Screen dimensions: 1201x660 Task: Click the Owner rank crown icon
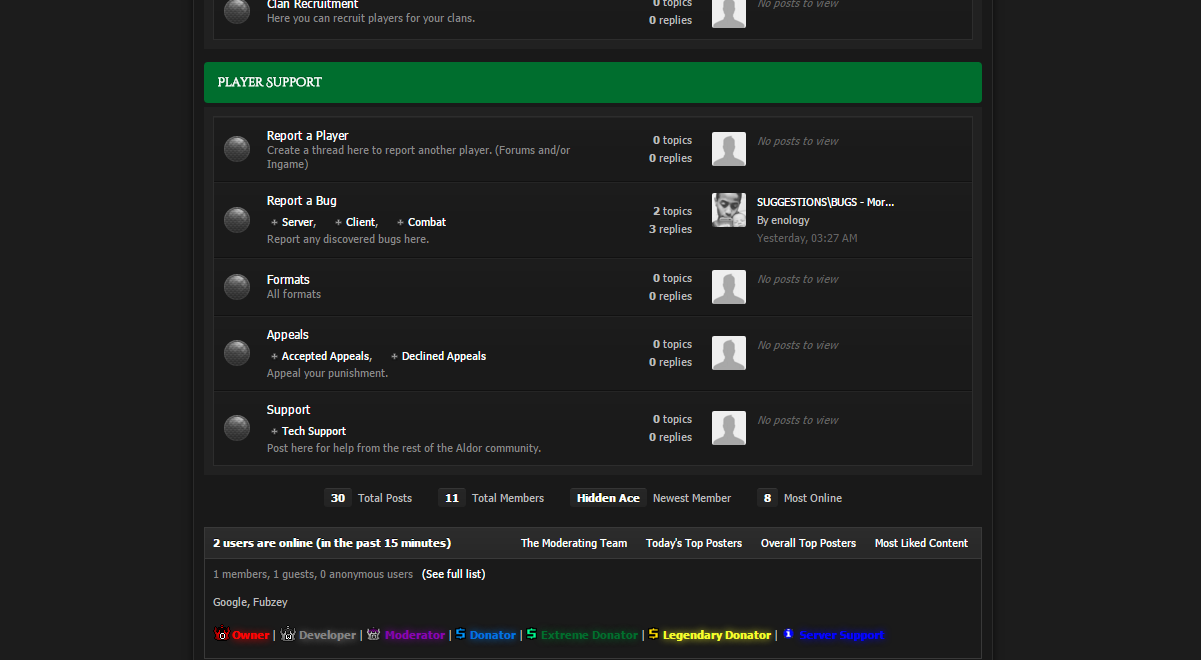(222, 634)
